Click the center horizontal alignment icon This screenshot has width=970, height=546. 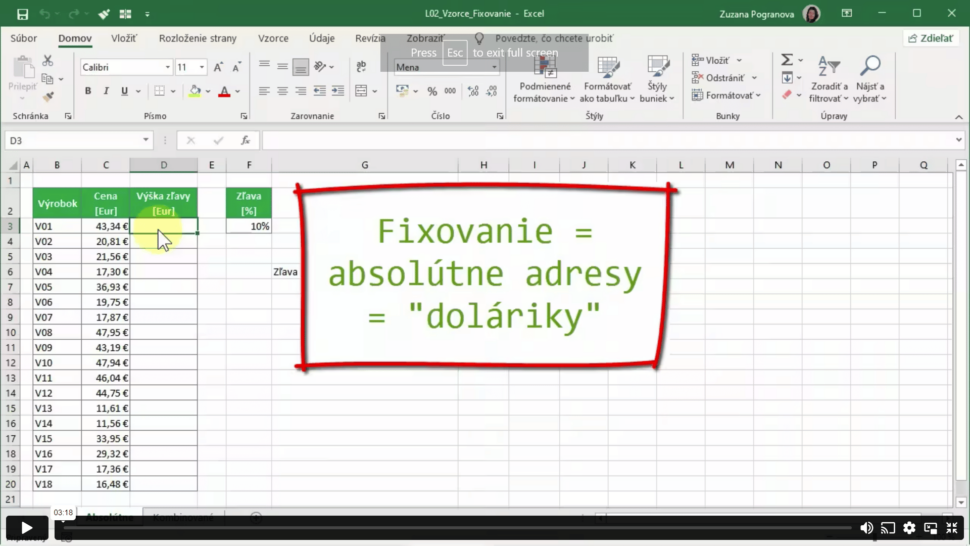click(282, 91)
